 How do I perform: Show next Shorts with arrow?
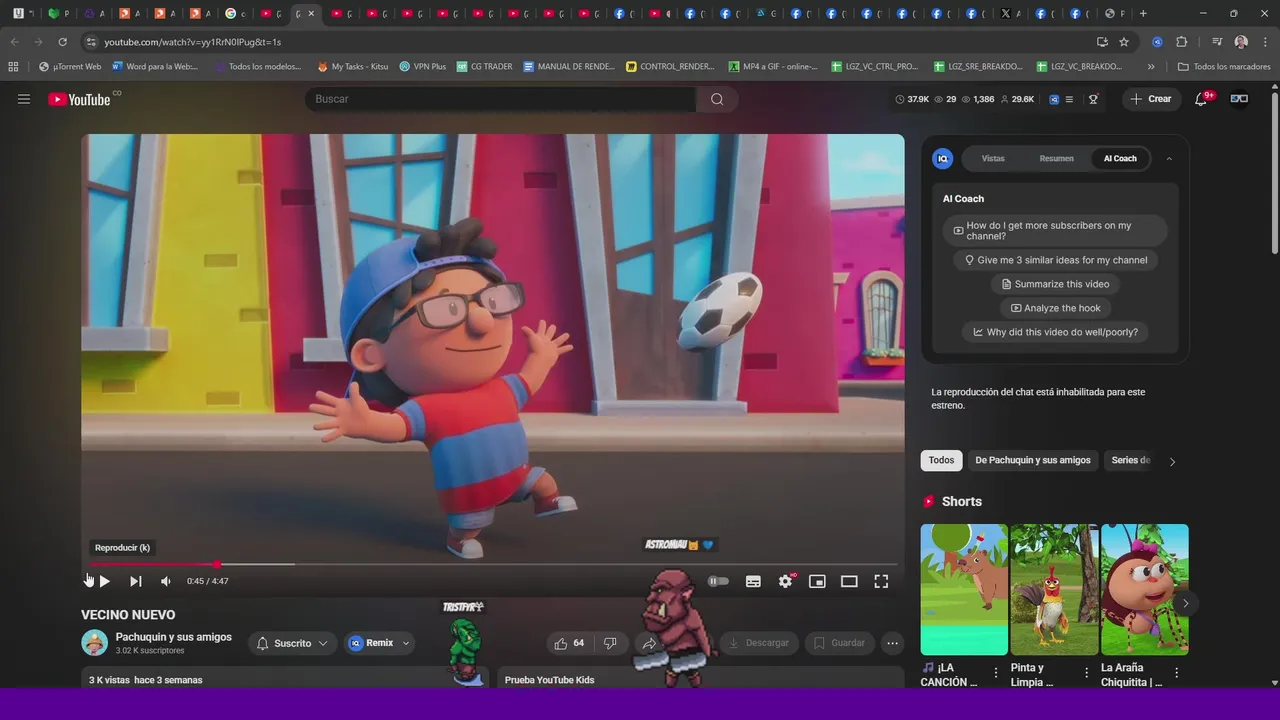[x=1186, y=603]
